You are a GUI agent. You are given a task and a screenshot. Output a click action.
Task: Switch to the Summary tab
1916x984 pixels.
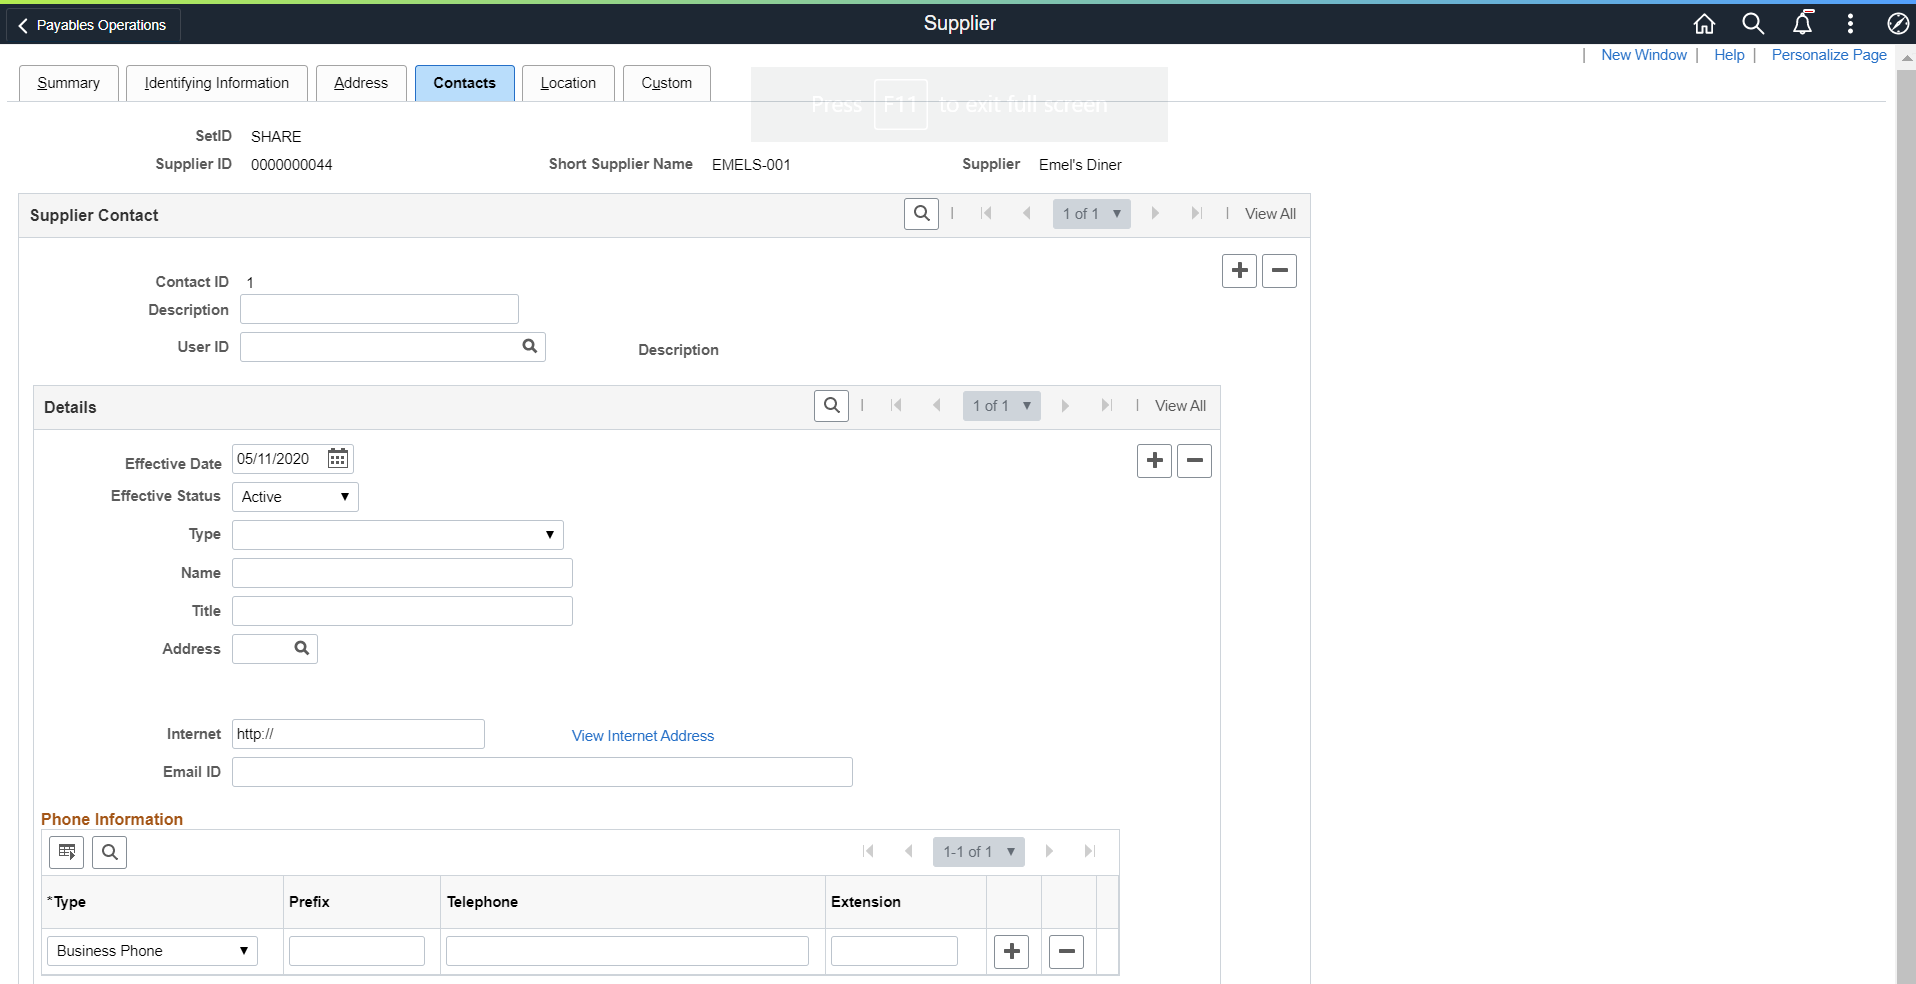coord(69,83)
